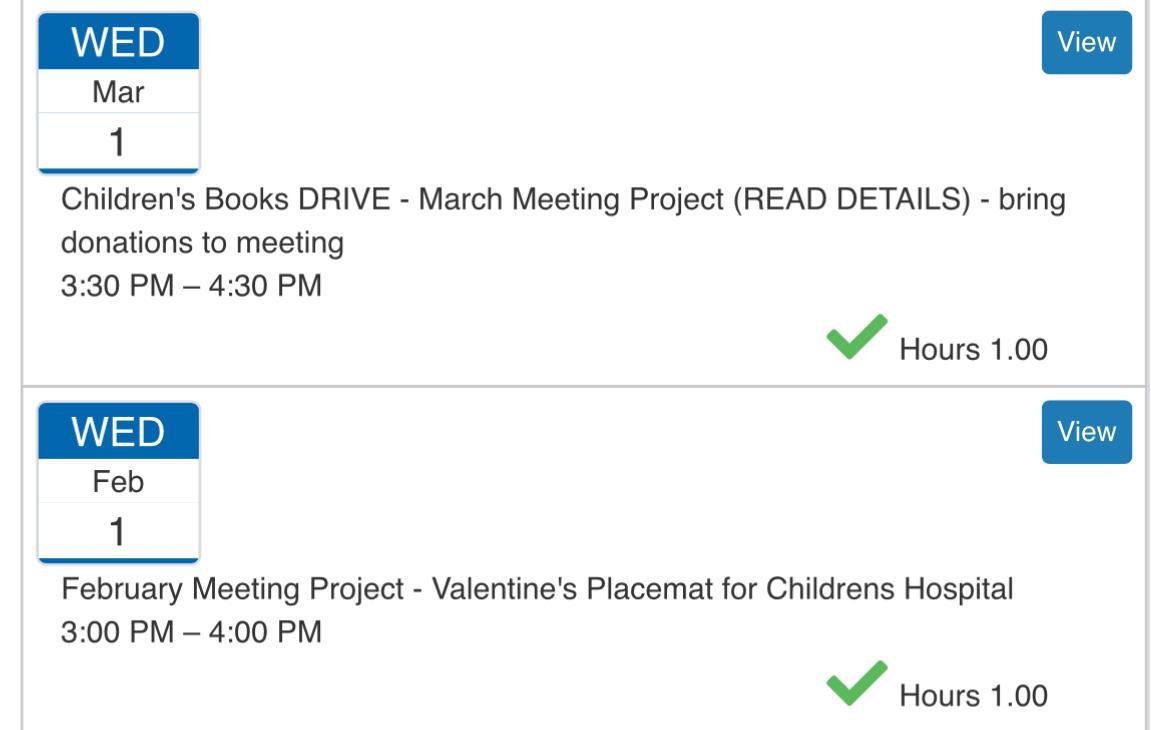Viewport: 1151px width, 730px height.
Task: Click Hours 1.00 on the March event
Action: click(x=973, y=350)
